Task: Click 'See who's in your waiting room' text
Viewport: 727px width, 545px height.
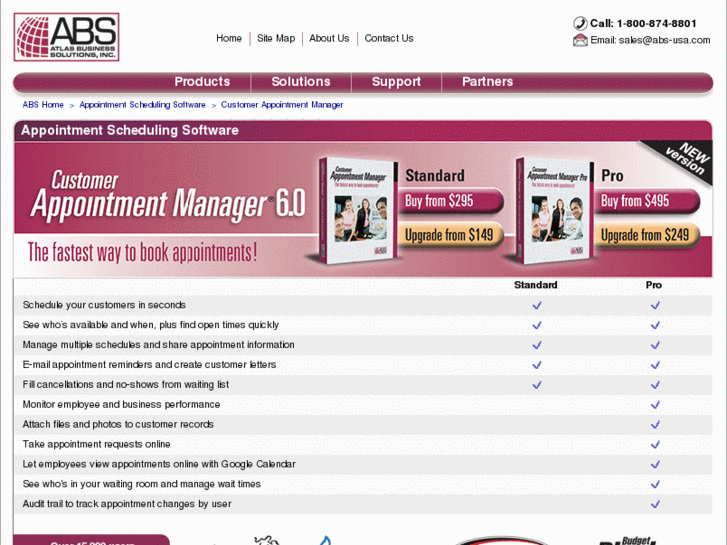Action: [x=141, y=484]
